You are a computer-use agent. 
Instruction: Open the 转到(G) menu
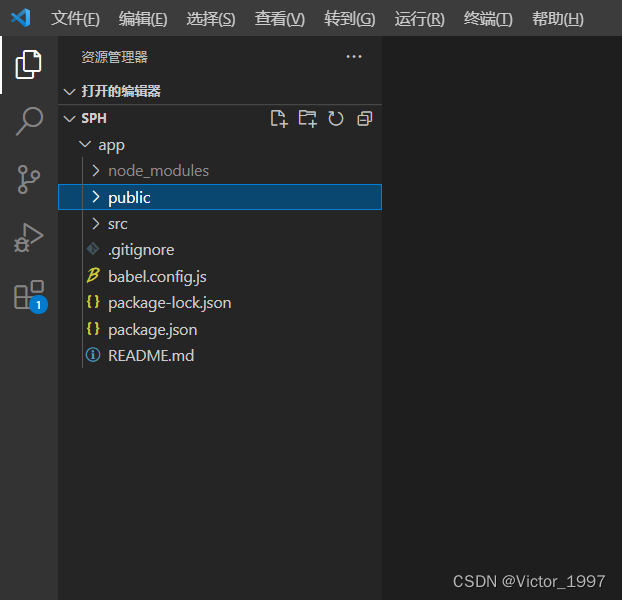tap(349, 19)
